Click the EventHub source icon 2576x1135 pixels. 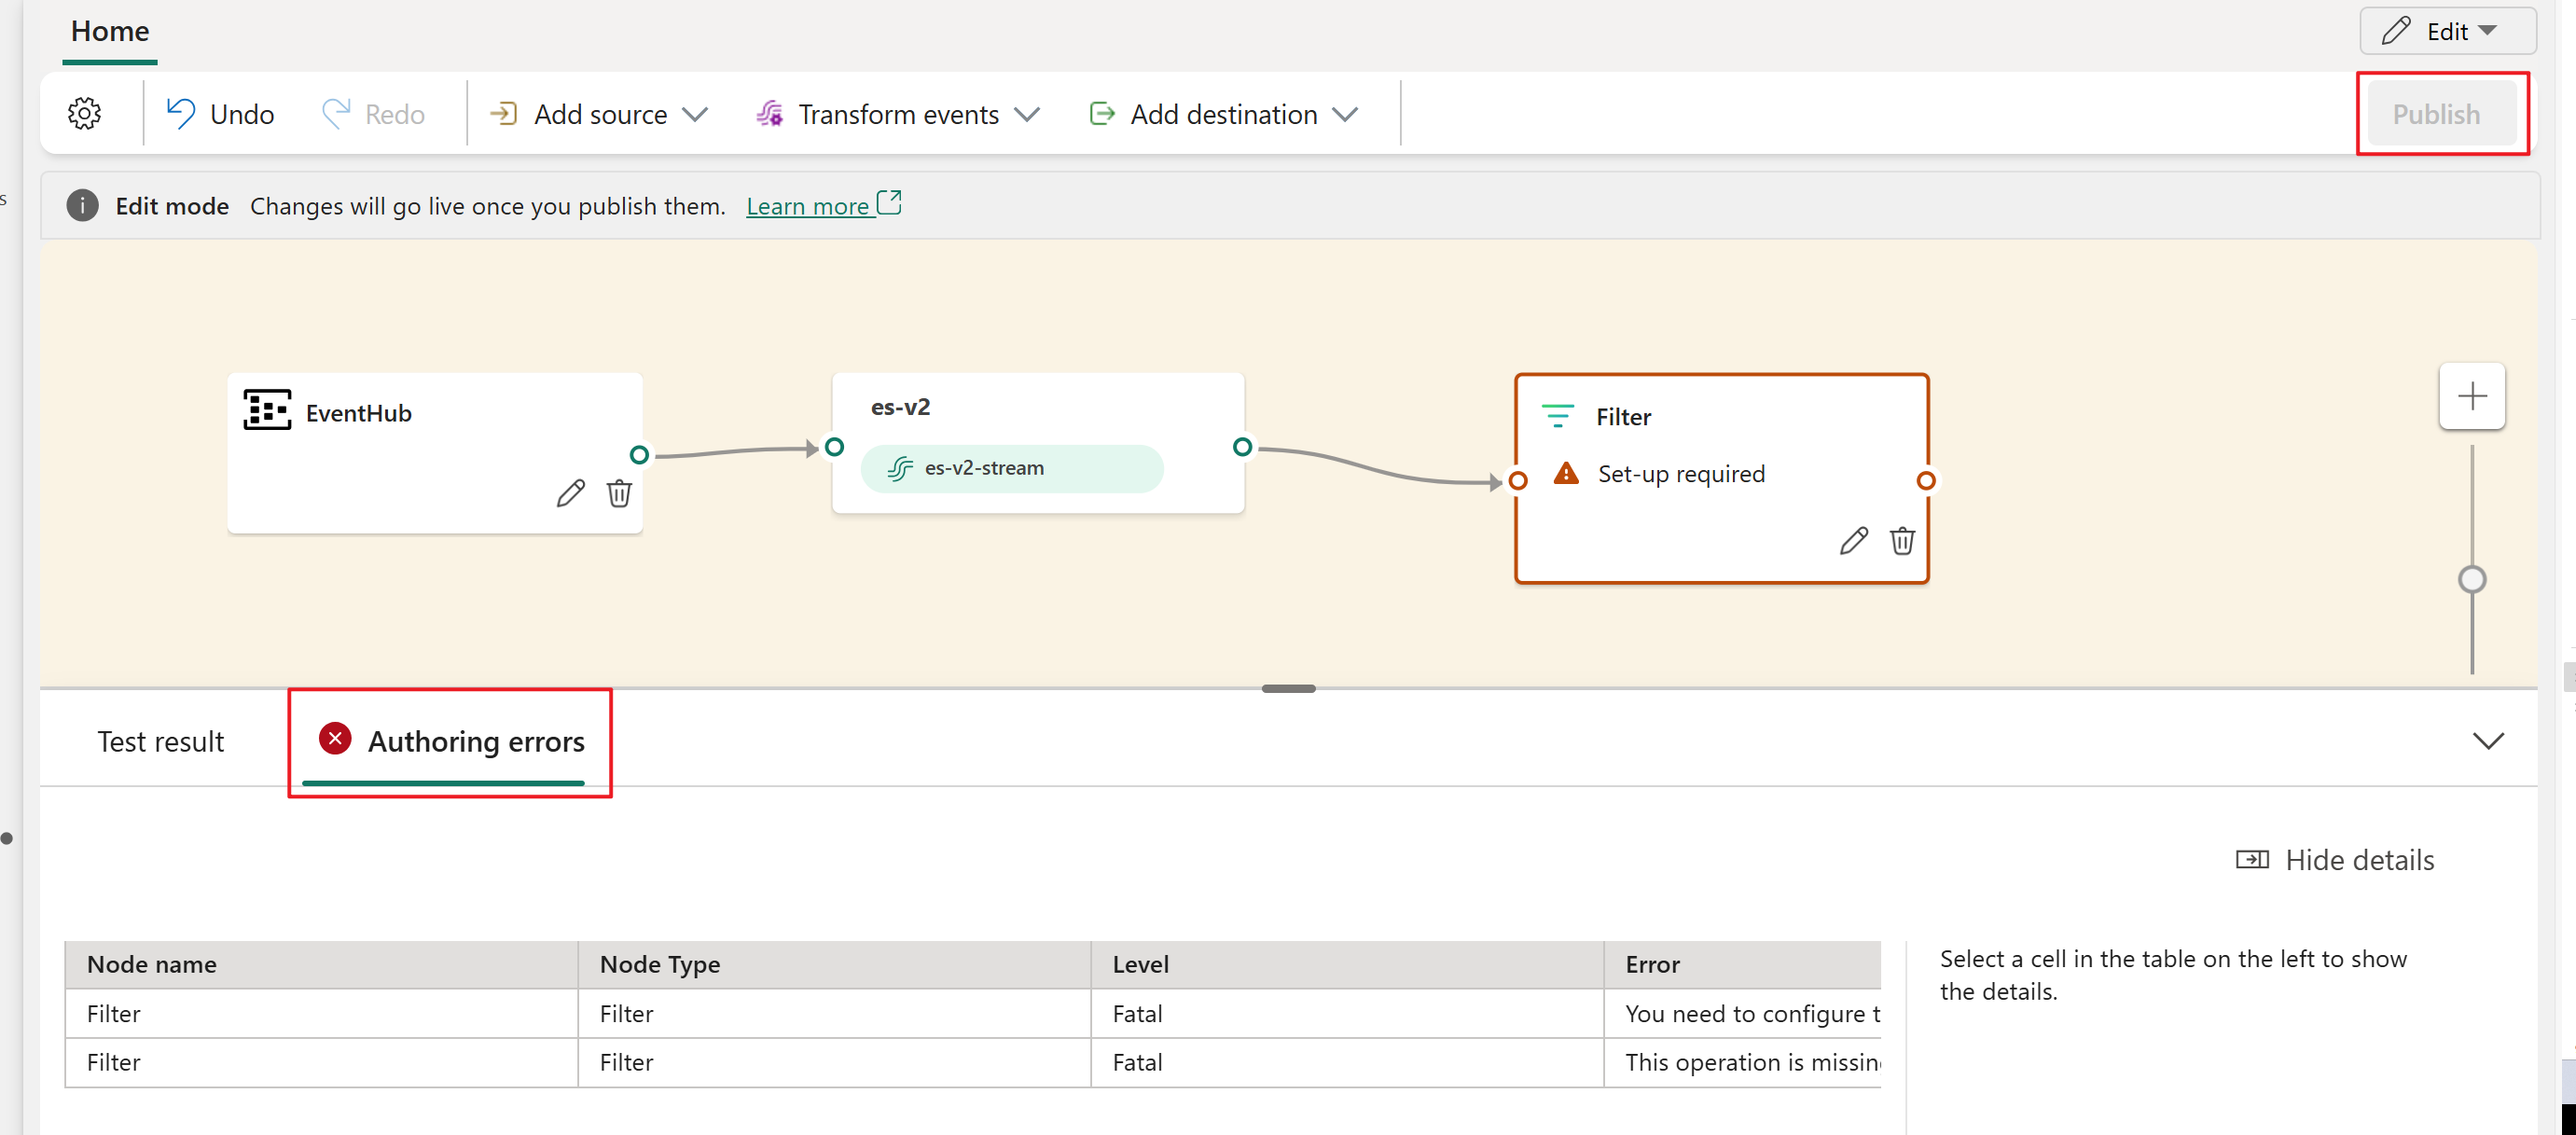point(268,412)
